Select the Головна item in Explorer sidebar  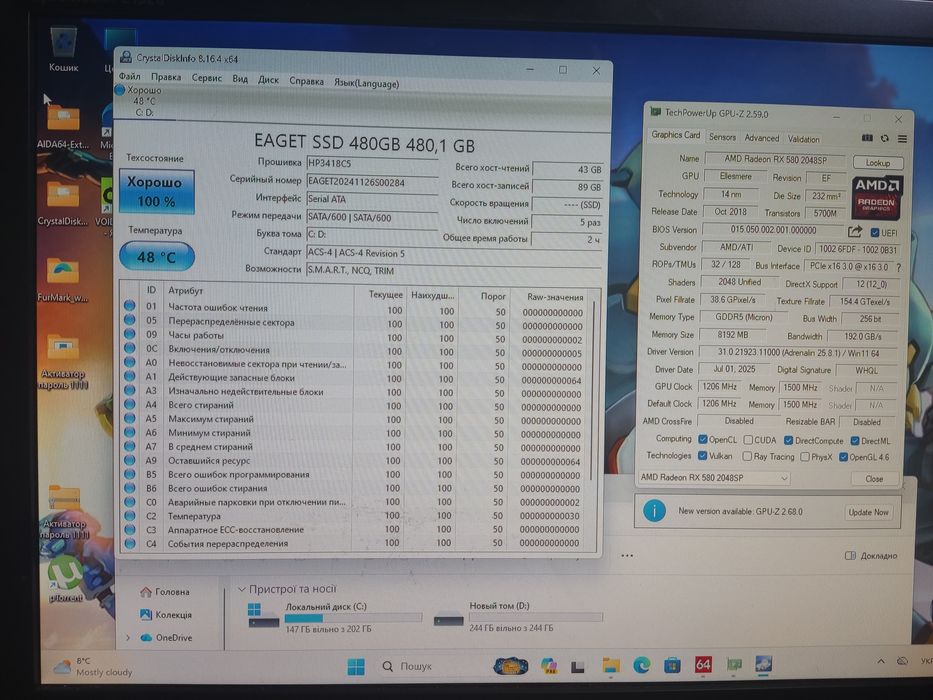coord(165,592)
